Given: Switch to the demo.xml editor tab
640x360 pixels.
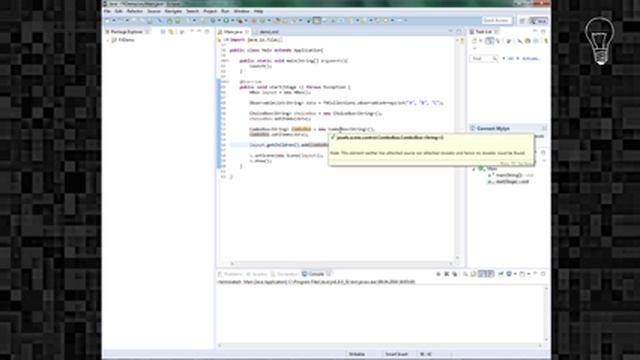Looking at the screenshot, I should pyautogui.click(x=269, y=32).
